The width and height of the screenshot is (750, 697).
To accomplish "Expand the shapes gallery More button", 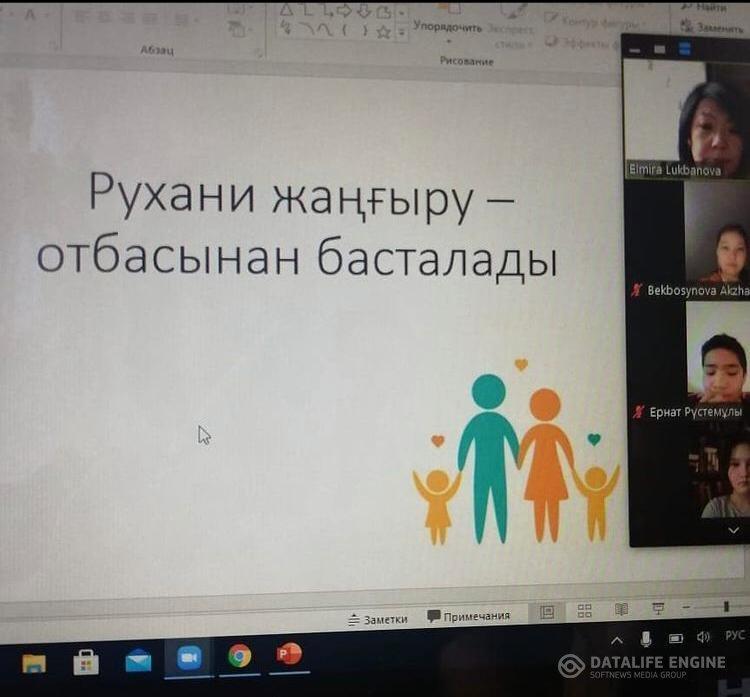I will [402, 33].
